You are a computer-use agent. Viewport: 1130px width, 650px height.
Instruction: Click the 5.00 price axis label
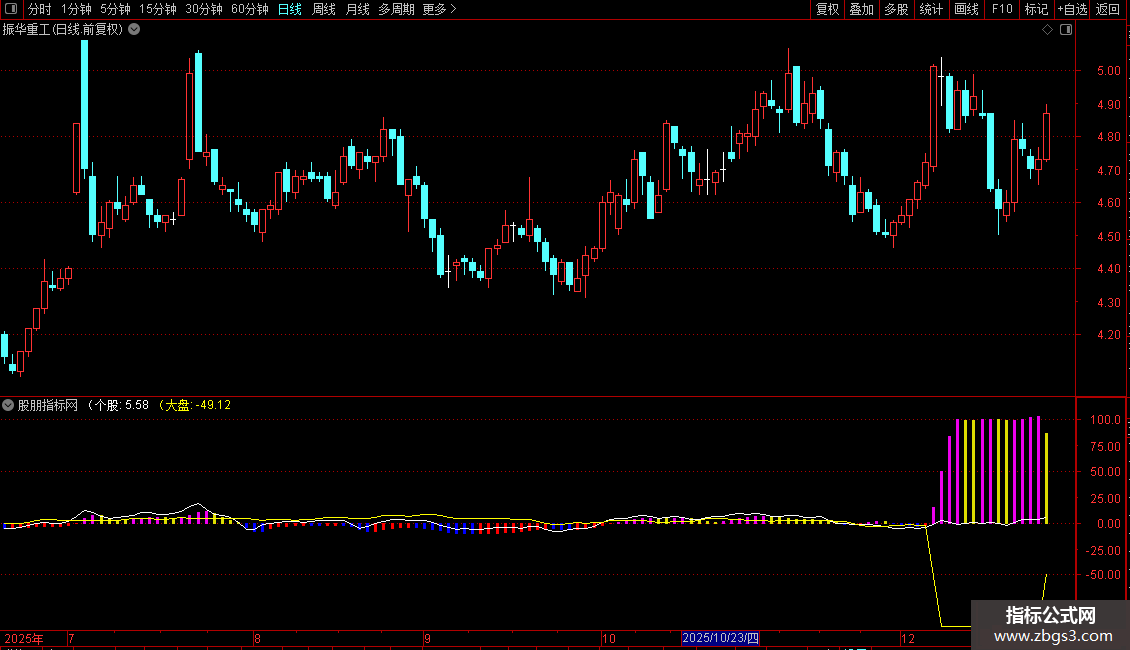pos(1108,71)
